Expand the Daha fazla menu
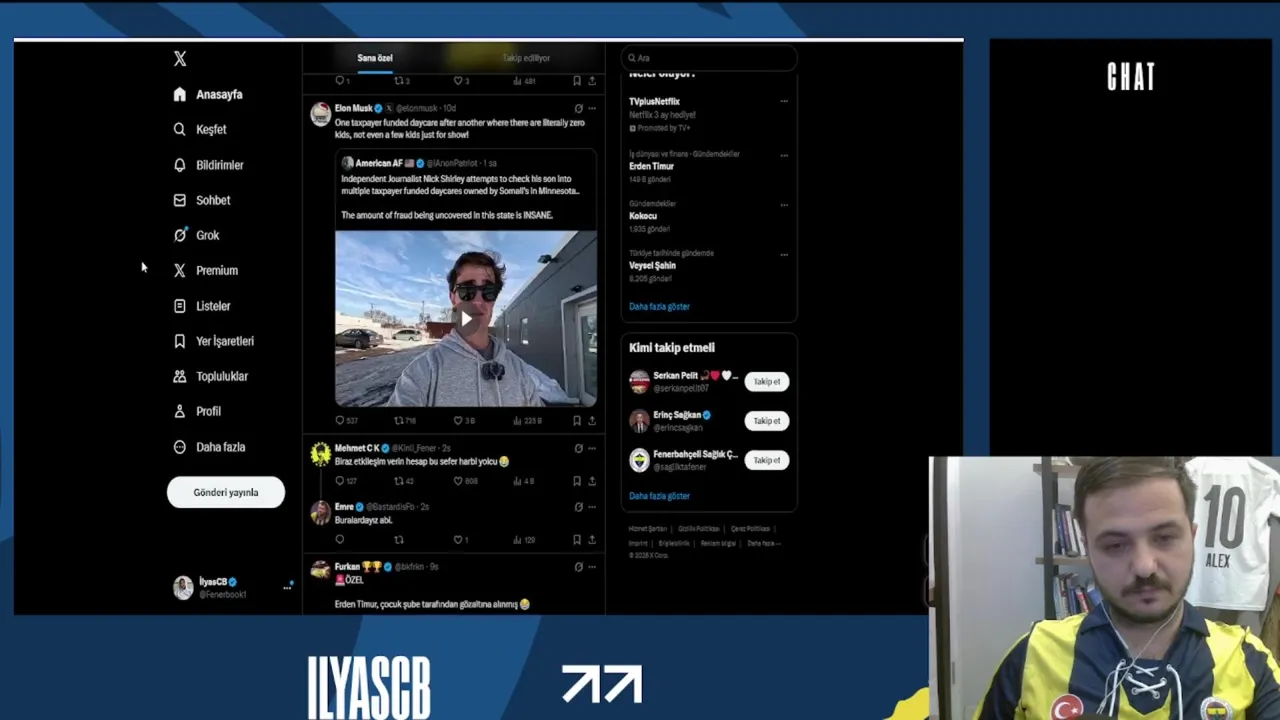Screen dimensions: 1280x720 209,447
